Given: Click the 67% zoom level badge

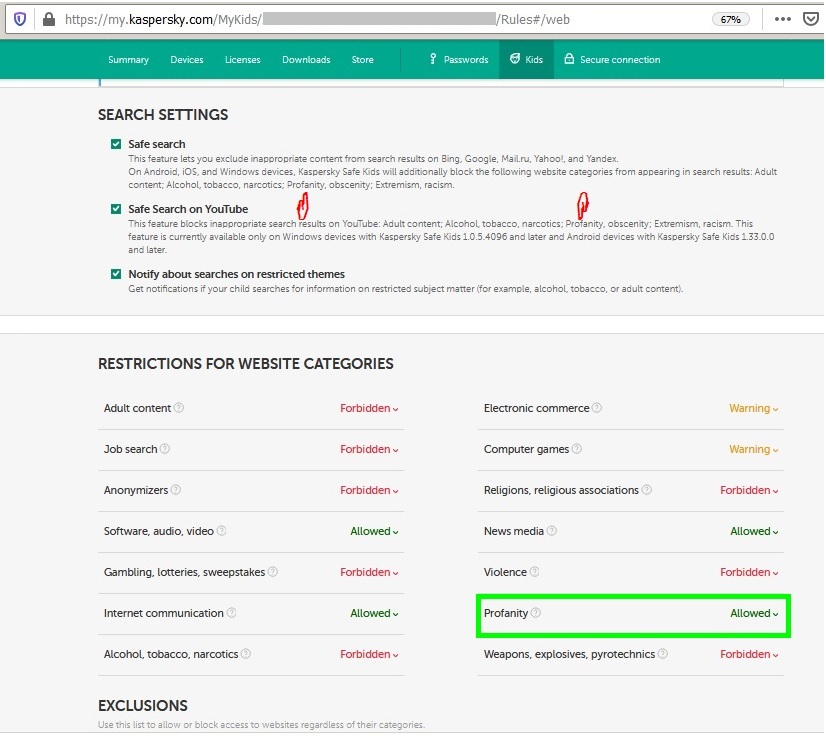Looking at the screenshot, I should [730, 19].
